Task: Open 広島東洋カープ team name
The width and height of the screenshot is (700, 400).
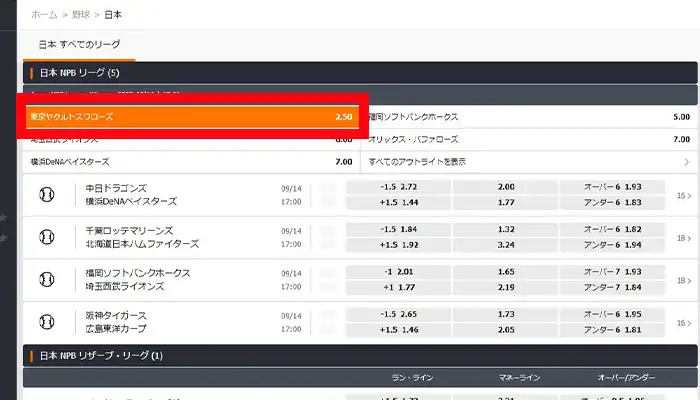Action: (x=116, y=329)
